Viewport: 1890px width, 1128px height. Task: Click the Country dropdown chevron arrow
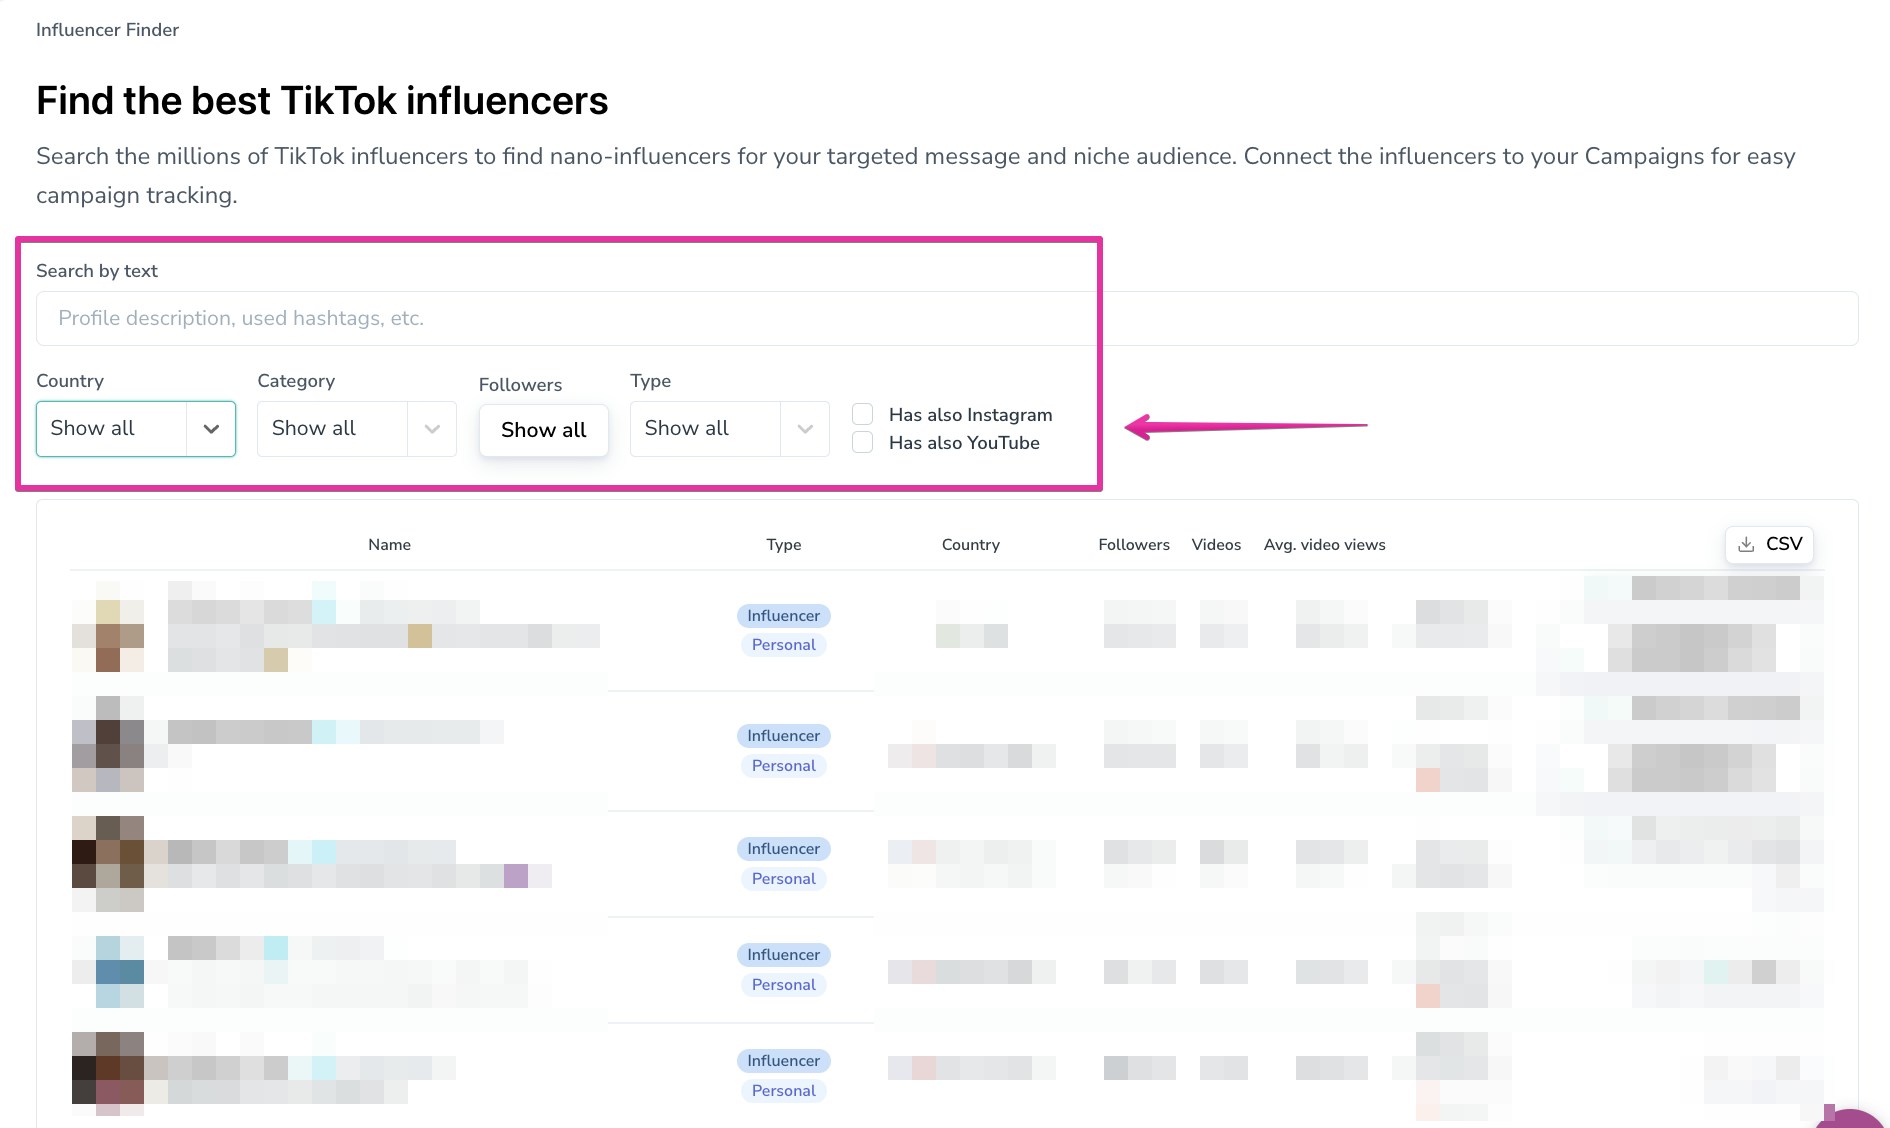click(x=211, y=429)
